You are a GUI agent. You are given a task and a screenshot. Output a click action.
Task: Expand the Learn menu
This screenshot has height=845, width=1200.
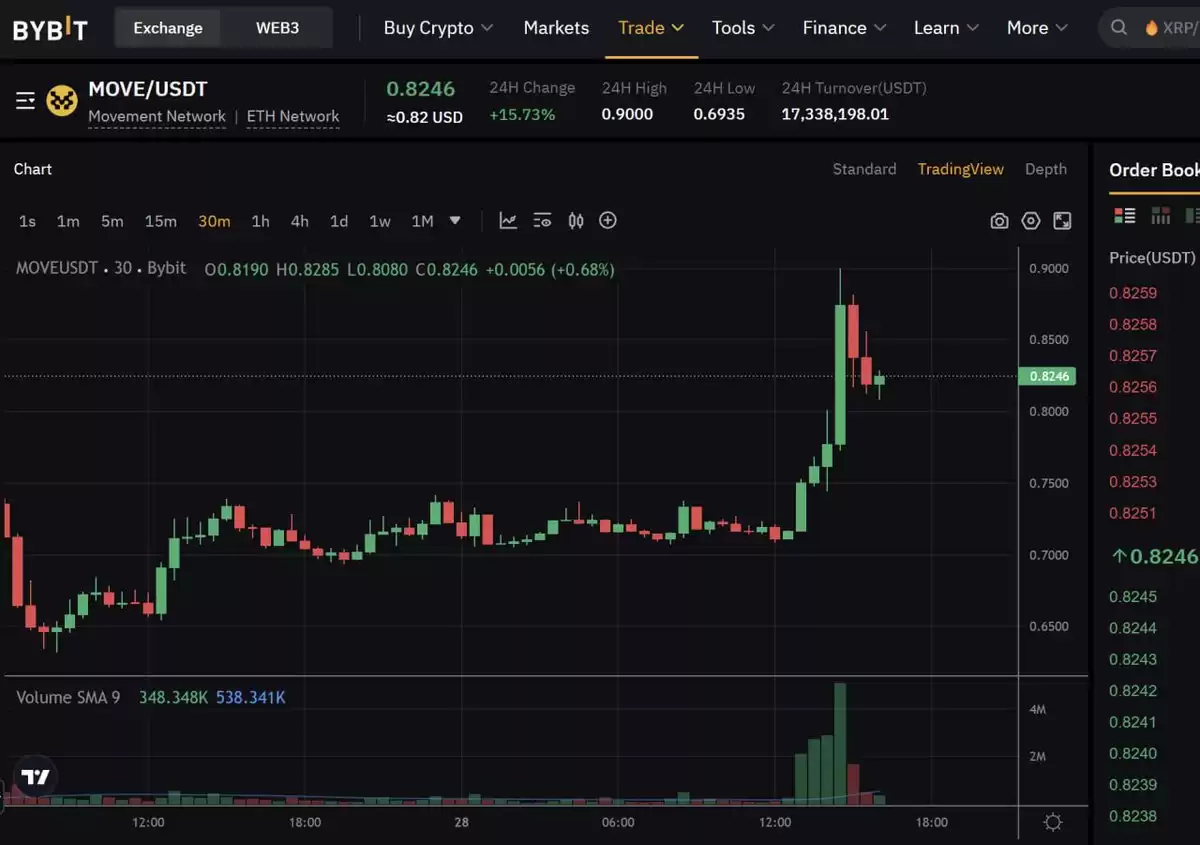point(947,28)
